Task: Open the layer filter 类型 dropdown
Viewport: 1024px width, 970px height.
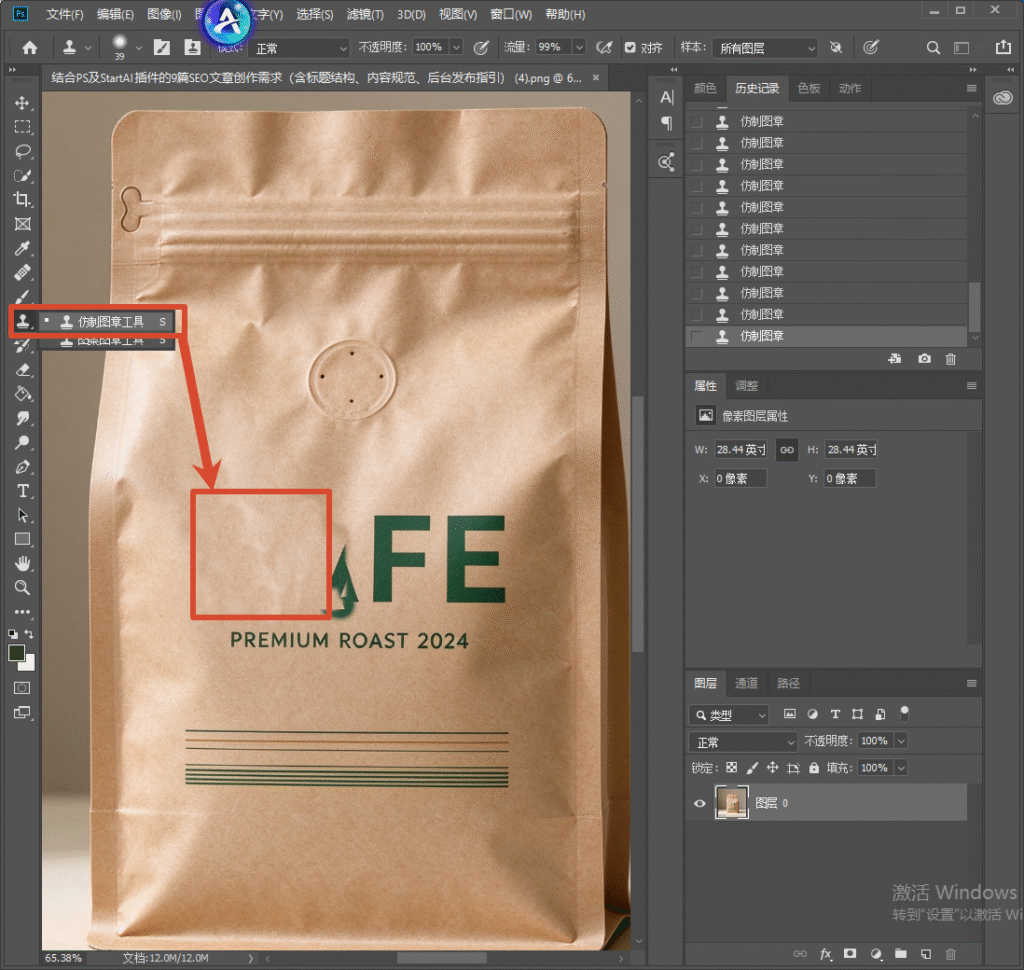Action: point(729,715)
